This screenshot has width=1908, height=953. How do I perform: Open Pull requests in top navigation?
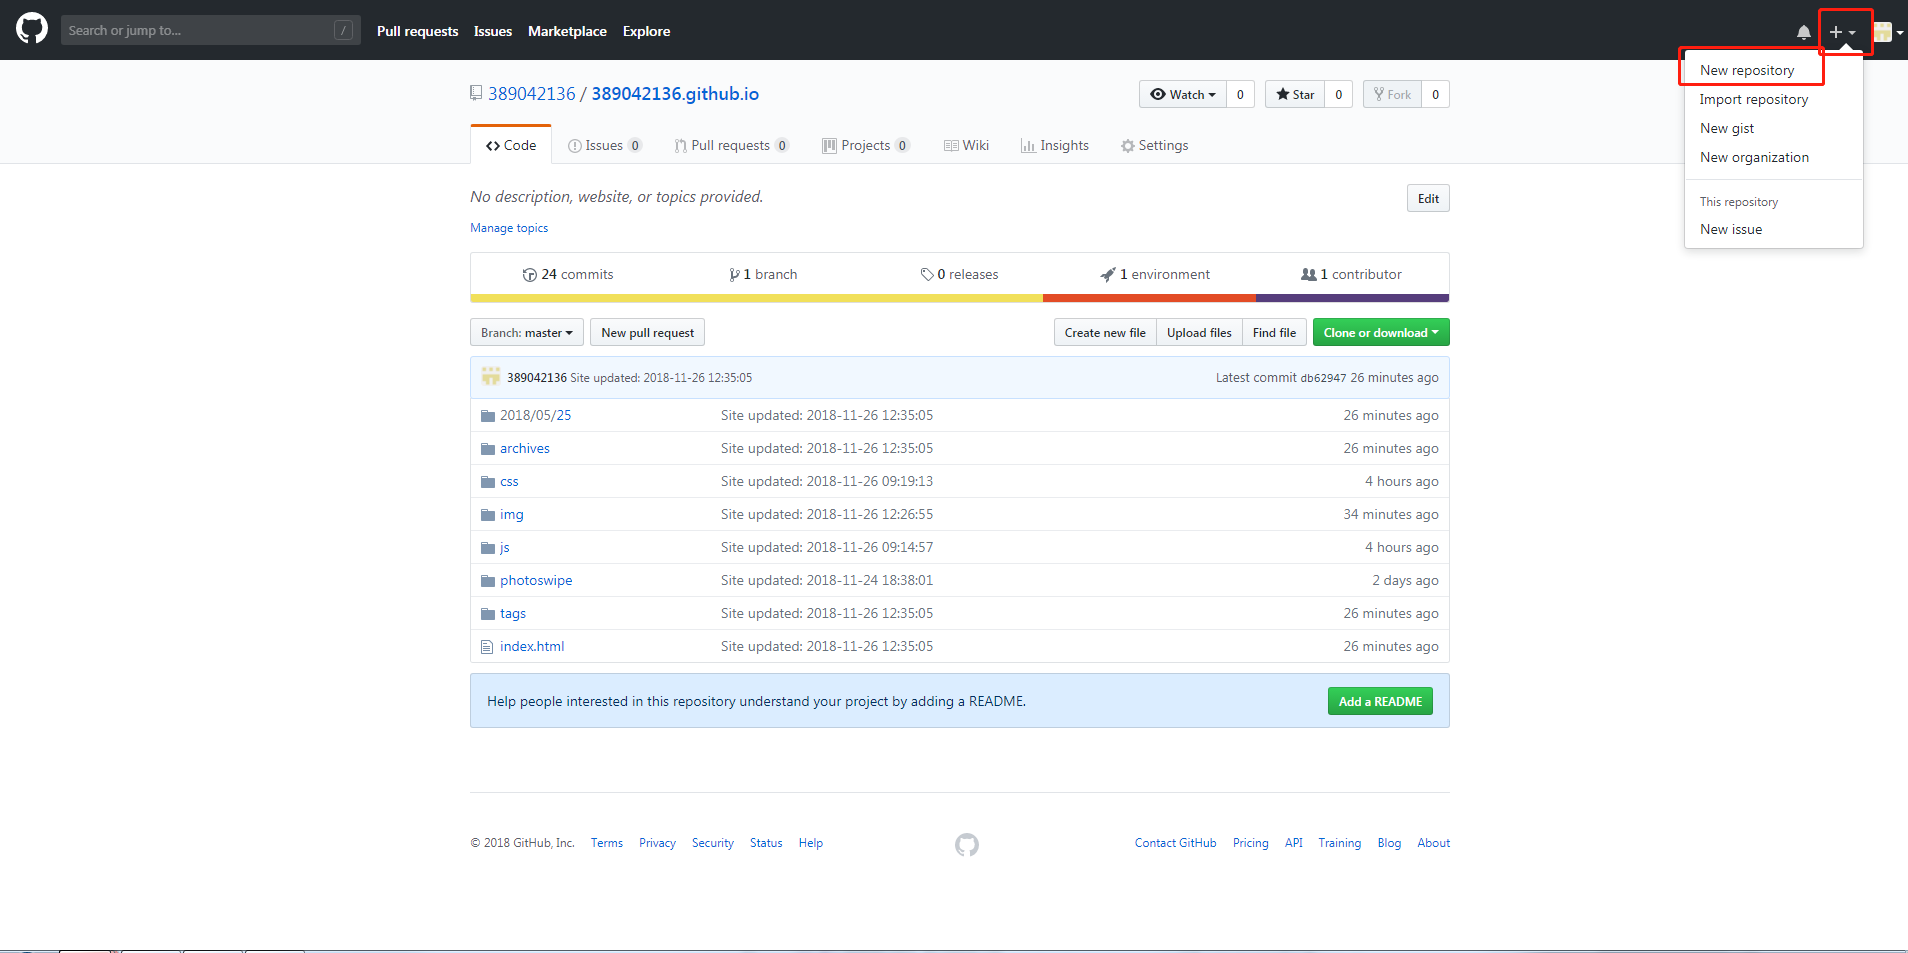pyautogui.click(x=417, y=31)
